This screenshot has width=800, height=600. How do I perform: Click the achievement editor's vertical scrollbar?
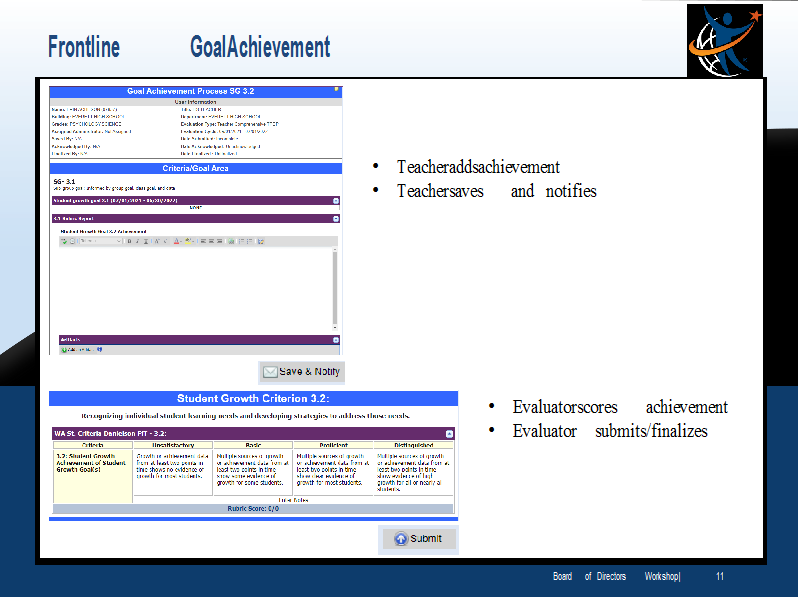pyautogui.click(x=335, y=290)
